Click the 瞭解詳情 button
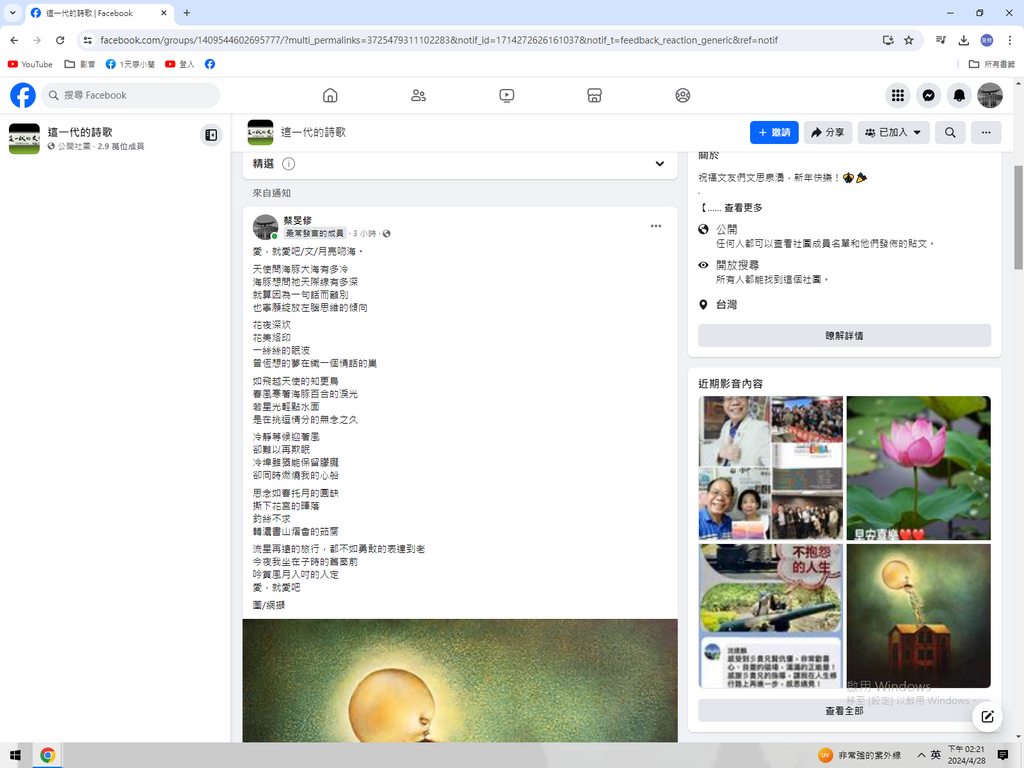Viewport: 1024px width, 768px height. (844, 336)
